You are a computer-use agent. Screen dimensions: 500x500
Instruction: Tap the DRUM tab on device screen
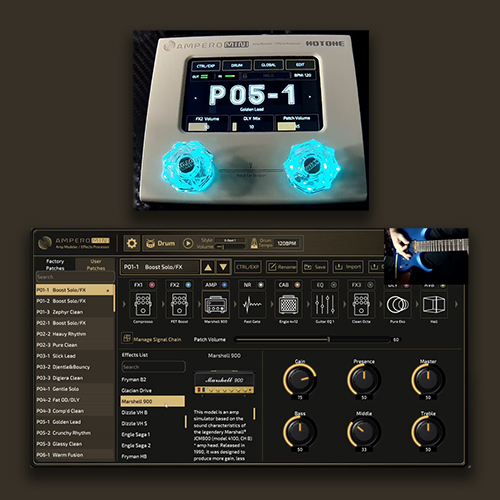pyautogui.click(x=237, y=65)
